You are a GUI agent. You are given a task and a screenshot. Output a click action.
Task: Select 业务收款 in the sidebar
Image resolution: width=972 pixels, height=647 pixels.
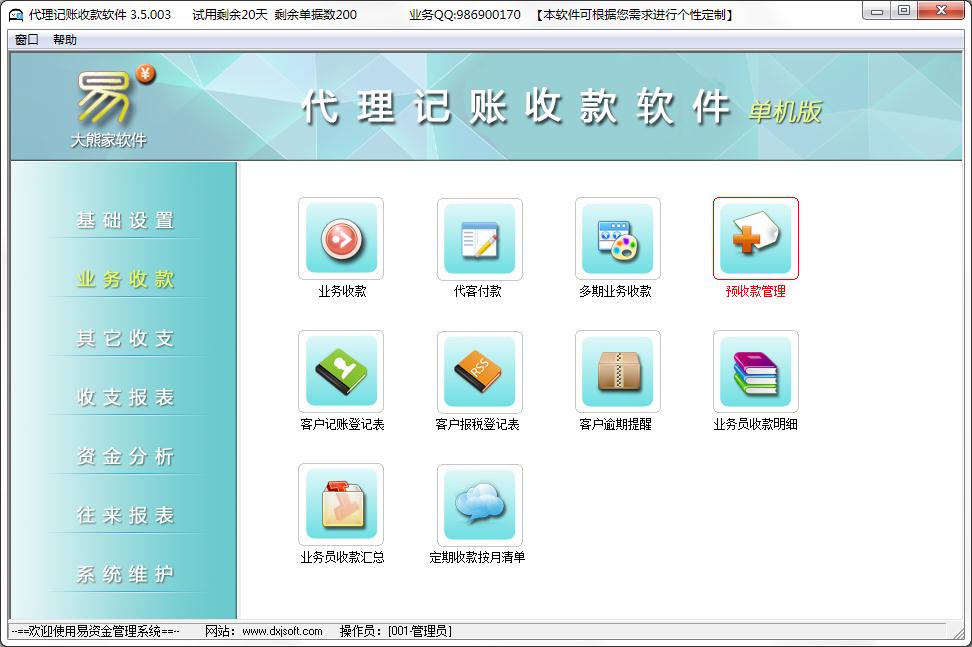(x=125, y=279)
